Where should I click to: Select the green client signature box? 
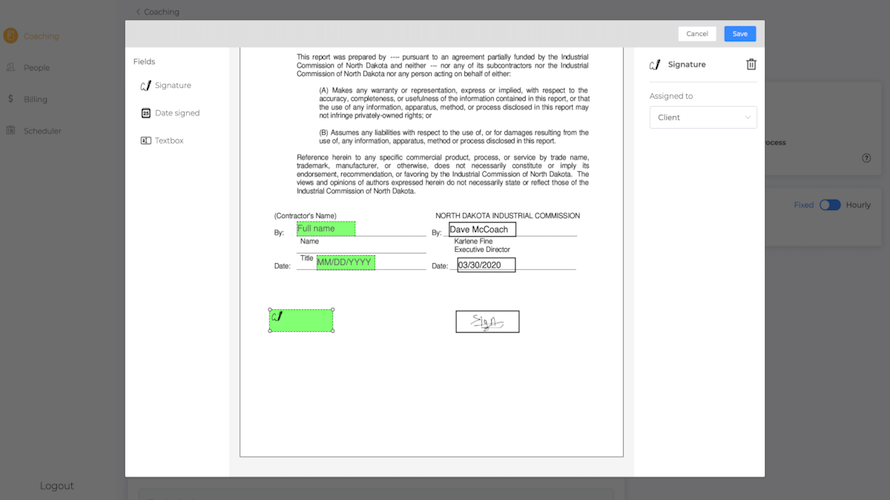[x=301, y=320]
